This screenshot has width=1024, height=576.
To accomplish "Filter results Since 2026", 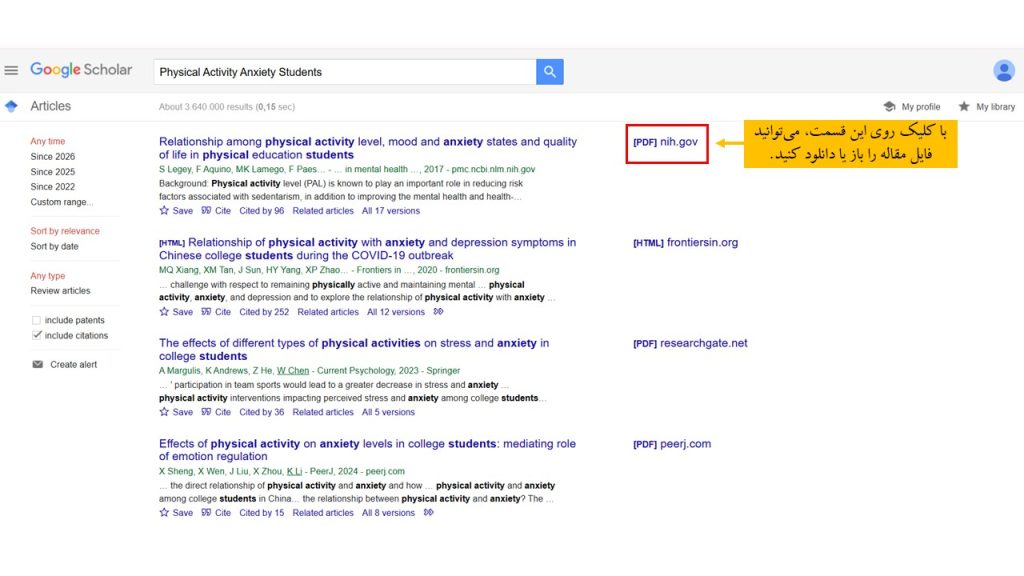I will (52, 157).
